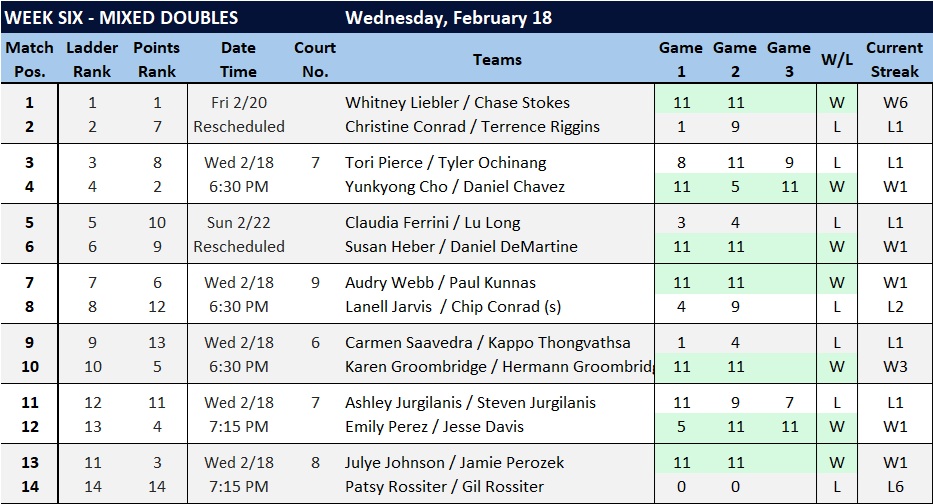Click the W3 current streak cell
933x504 pixels.
pyautogui.click(x=894, y=366)
